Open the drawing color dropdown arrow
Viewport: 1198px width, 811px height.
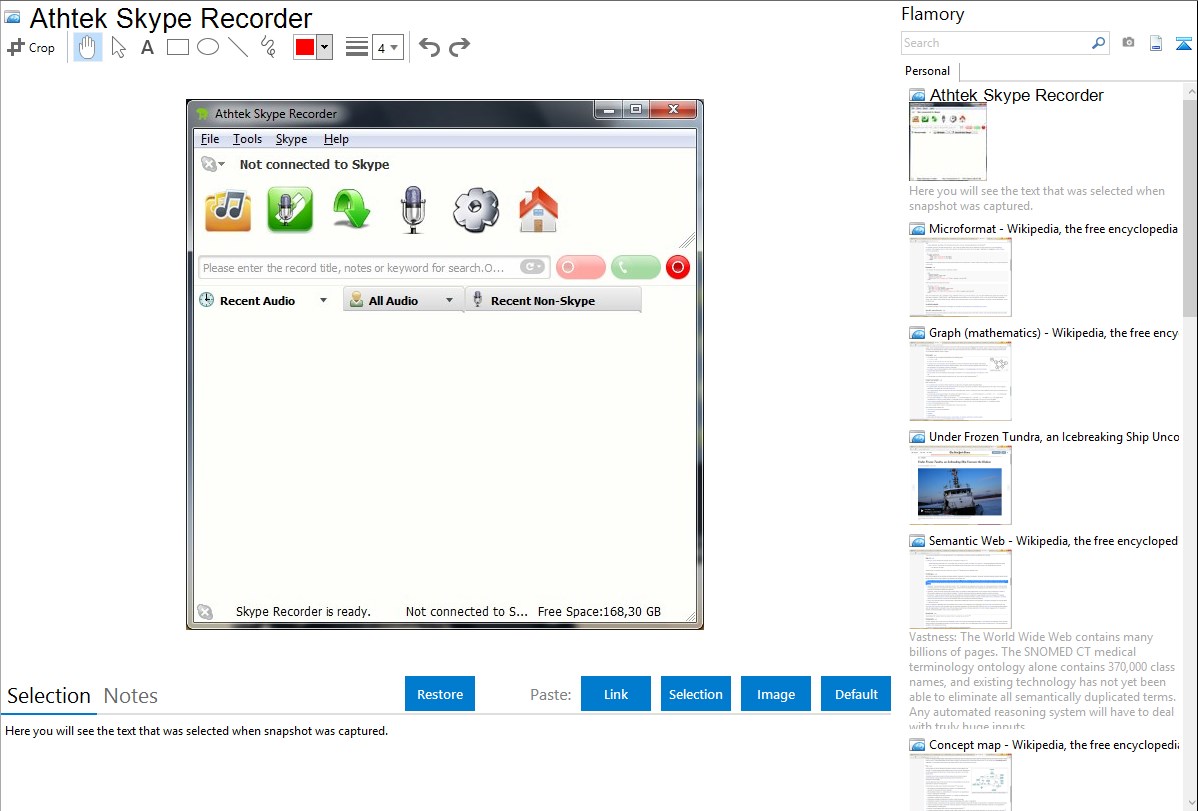pyautogui.click(x=325, y=47)
